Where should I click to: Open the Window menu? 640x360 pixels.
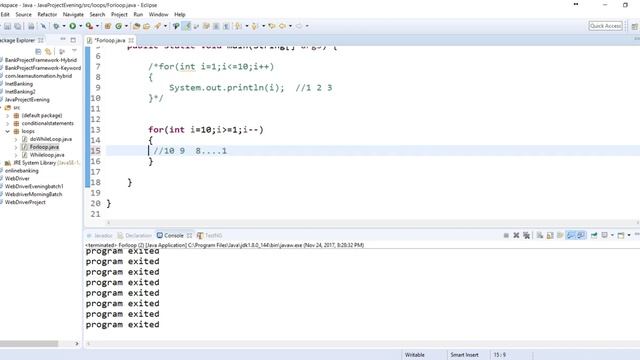[158, 14]
